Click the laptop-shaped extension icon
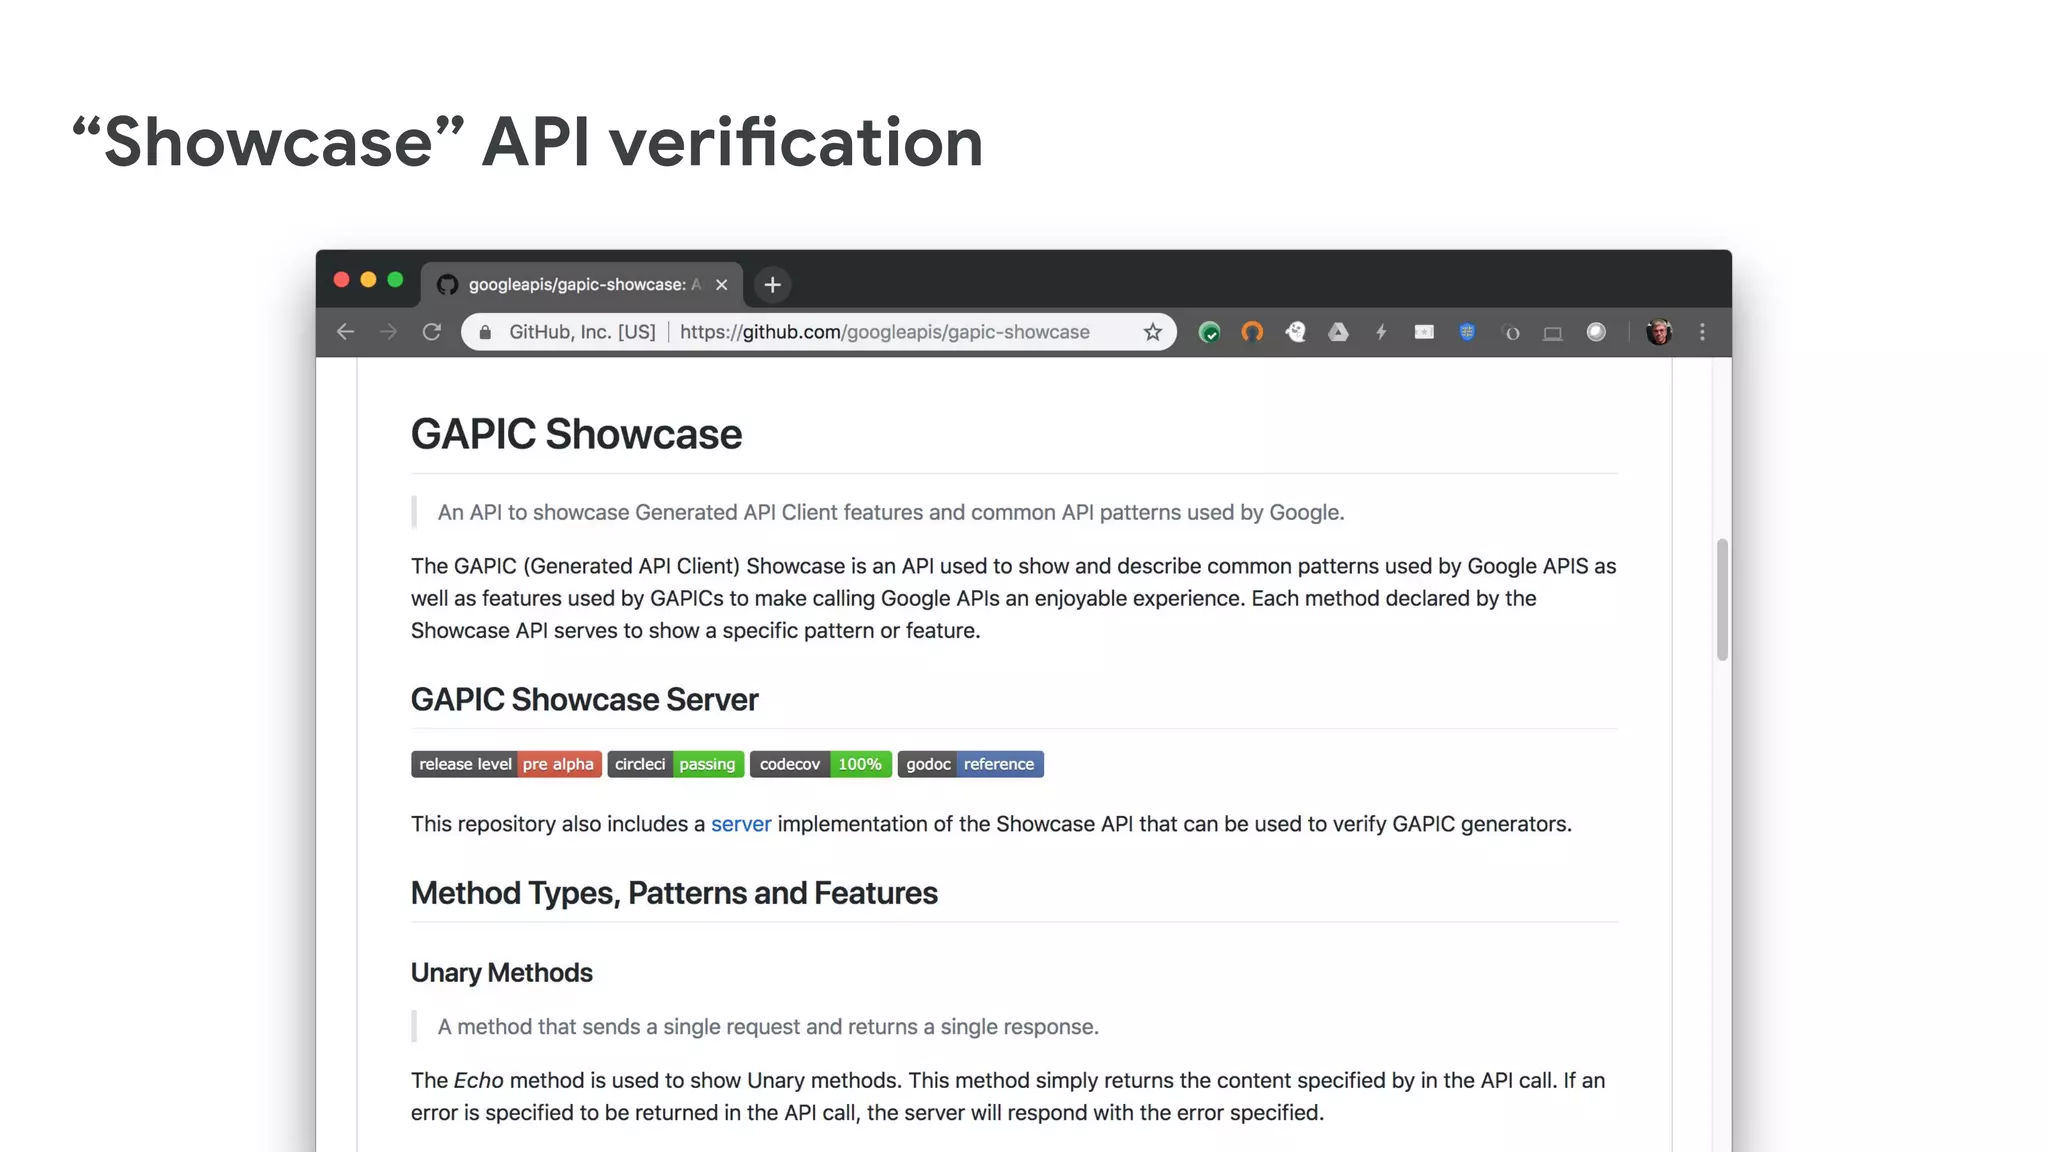The height and width of the screenshot is (1152, 2048). (x=1552, y=333)
